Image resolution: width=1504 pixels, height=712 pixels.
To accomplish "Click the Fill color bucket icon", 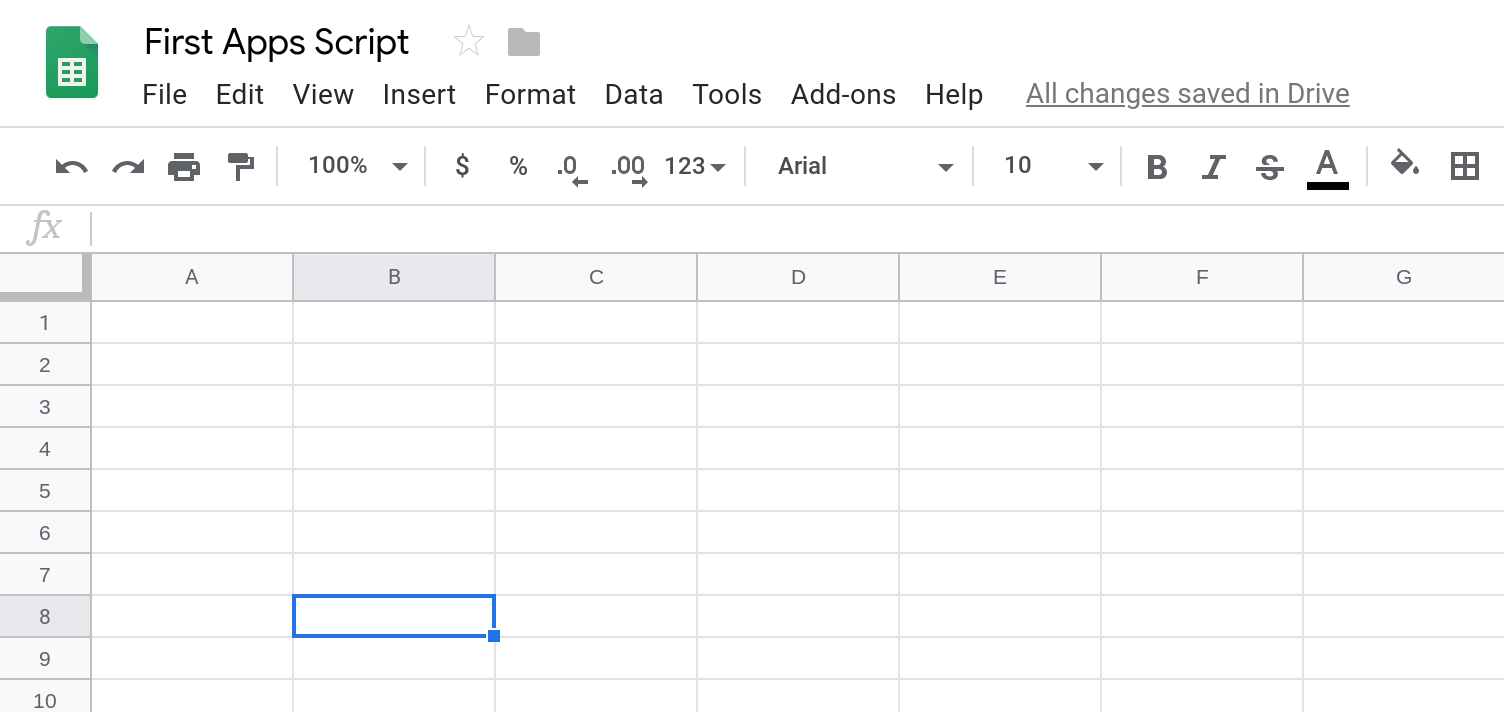I will [1405, 163].
